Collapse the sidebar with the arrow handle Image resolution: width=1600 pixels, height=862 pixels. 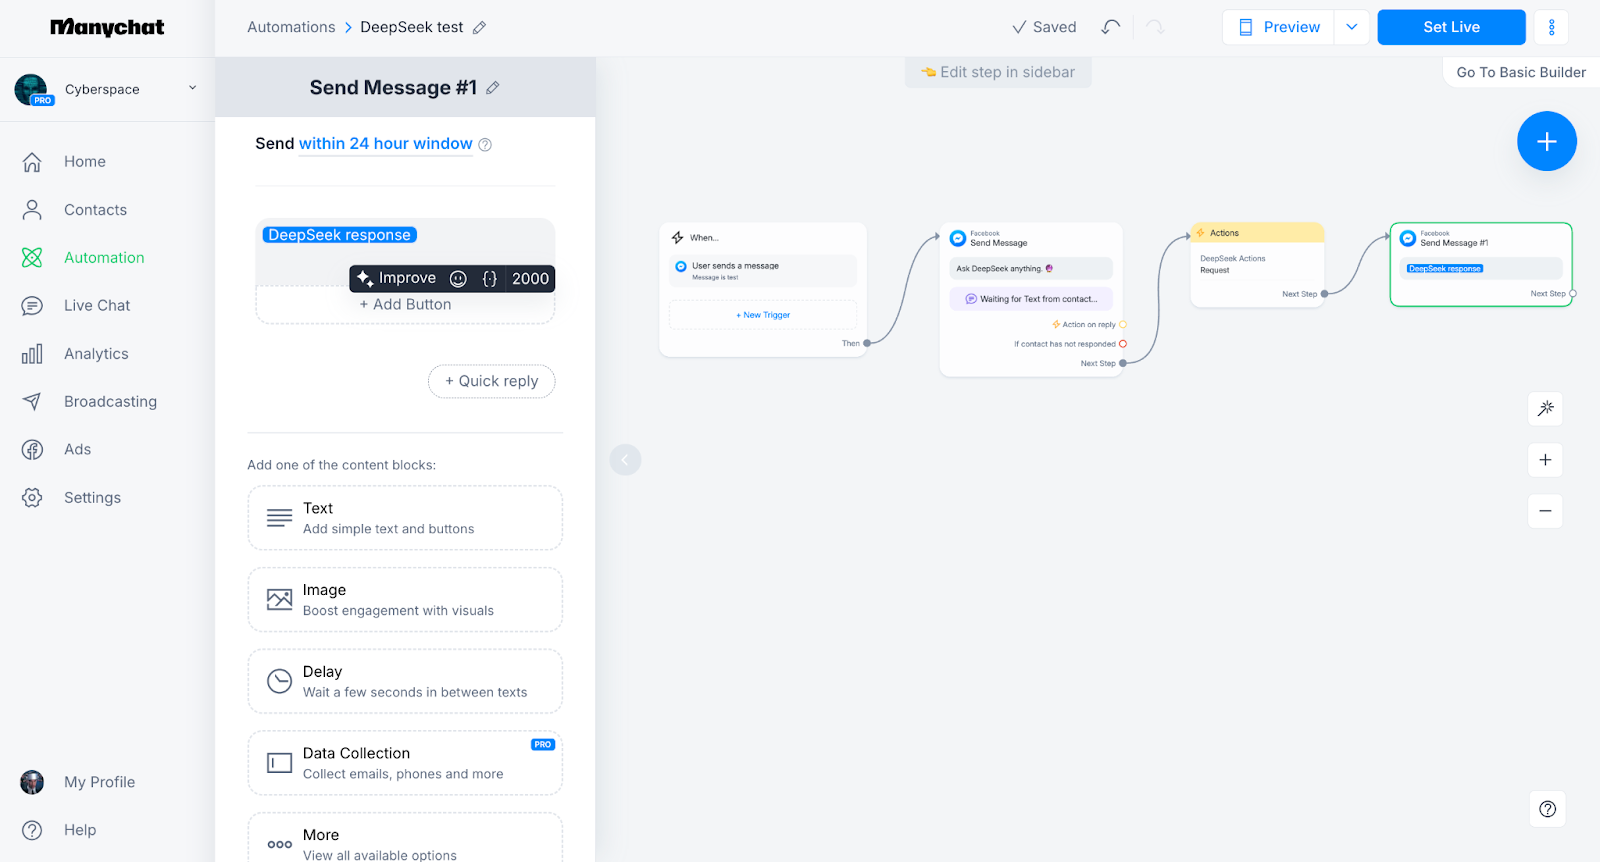[x=625, y=460]
